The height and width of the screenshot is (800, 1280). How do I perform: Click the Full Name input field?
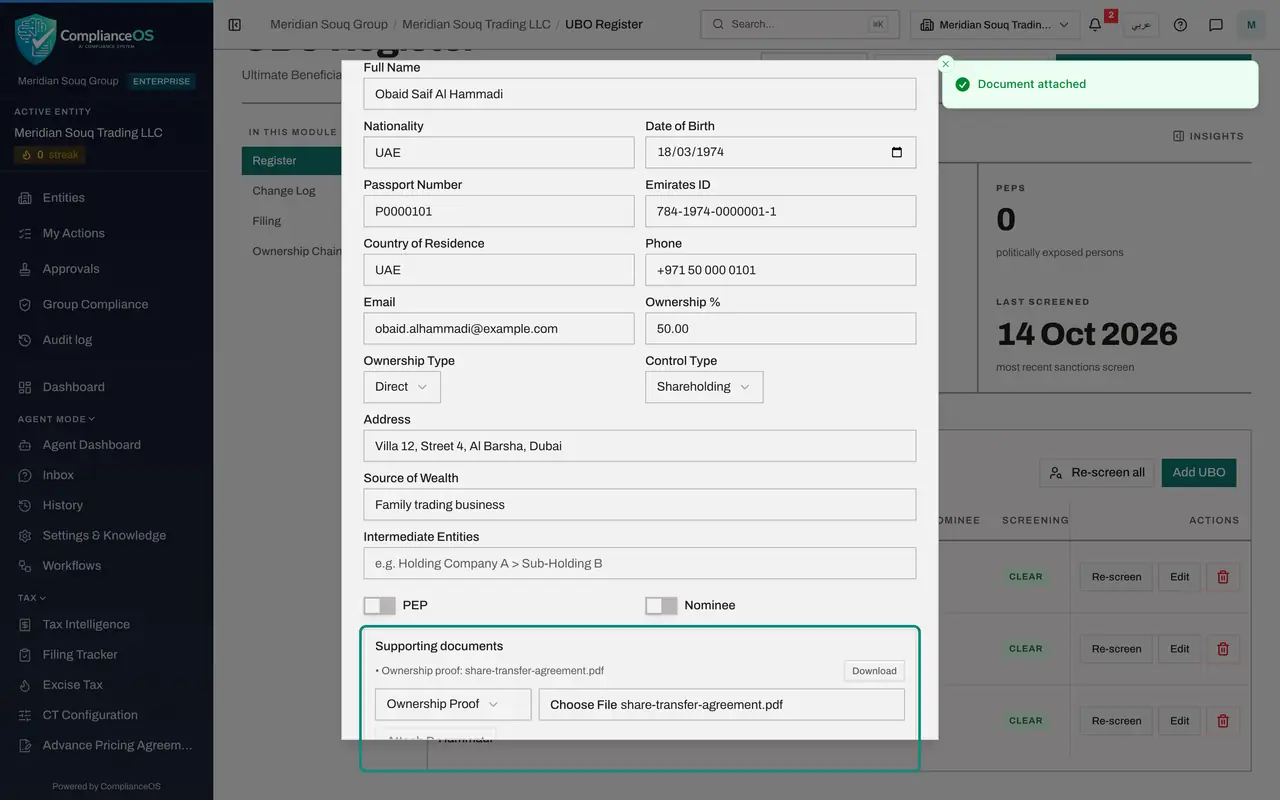tap(640, 94)
